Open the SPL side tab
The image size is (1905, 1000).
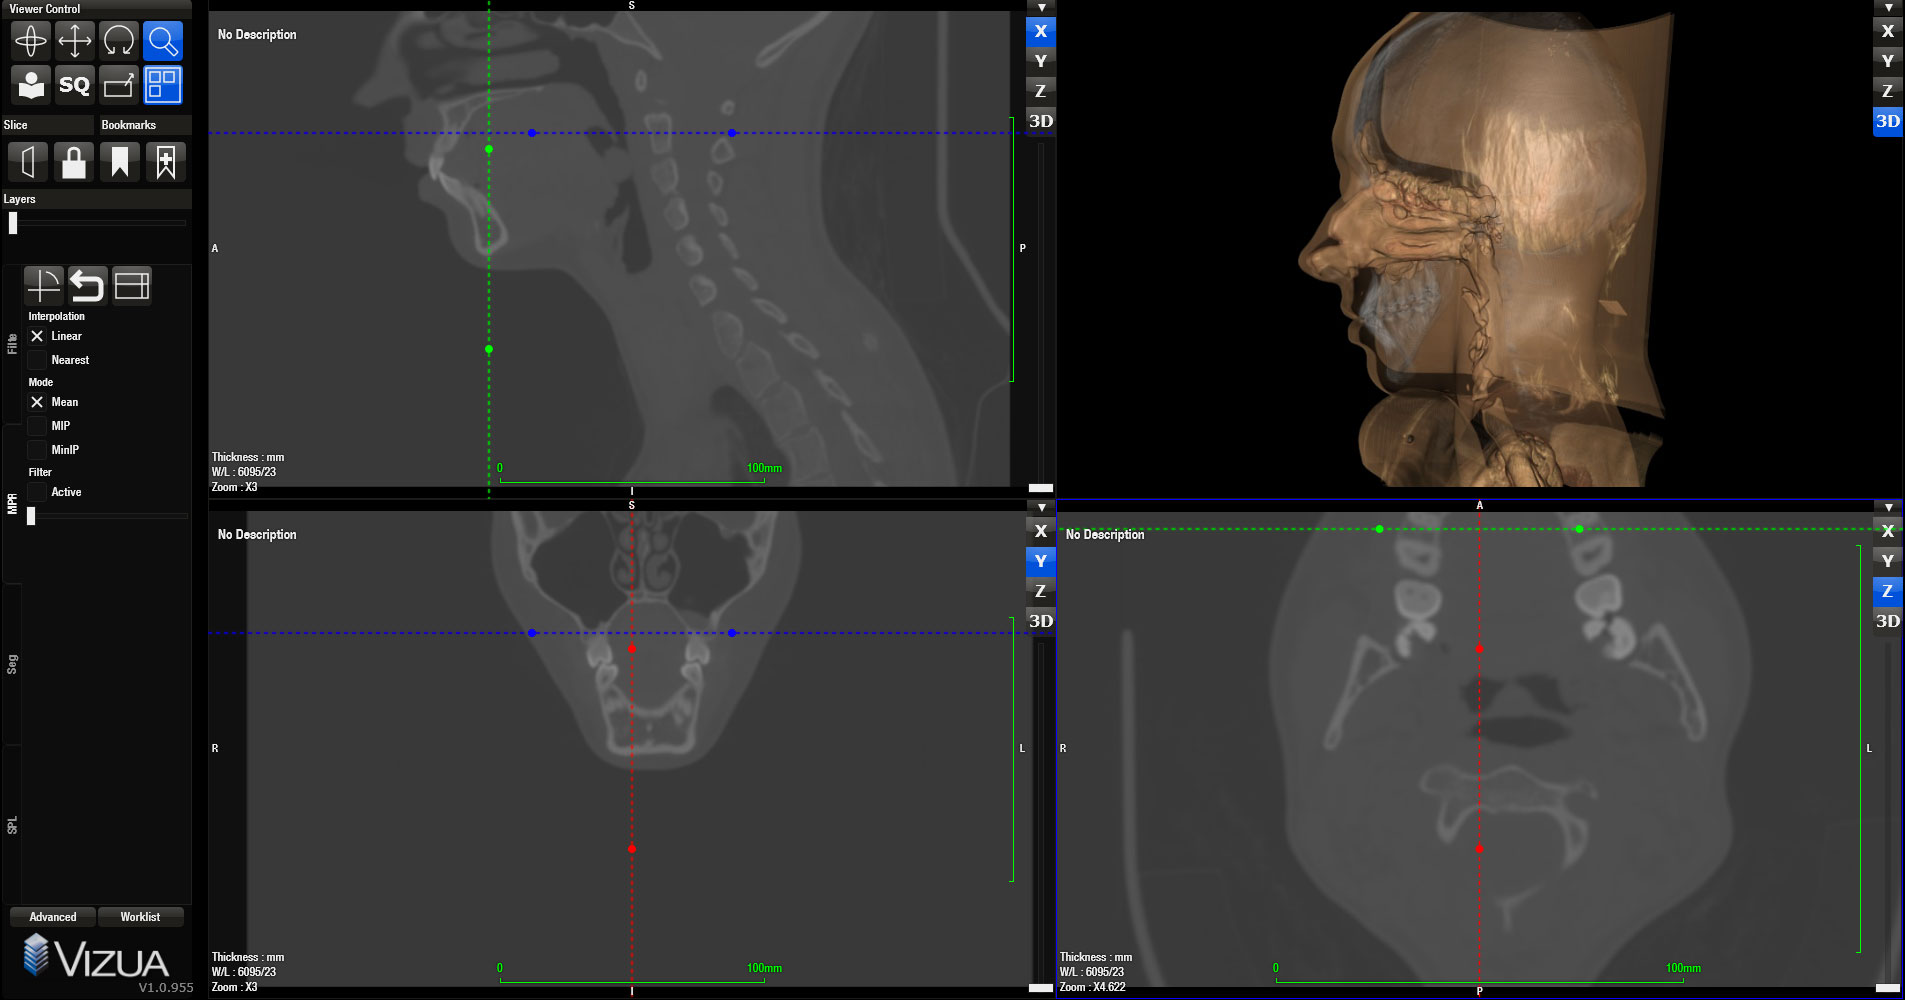pyautogui.click(x=12, y=825)
